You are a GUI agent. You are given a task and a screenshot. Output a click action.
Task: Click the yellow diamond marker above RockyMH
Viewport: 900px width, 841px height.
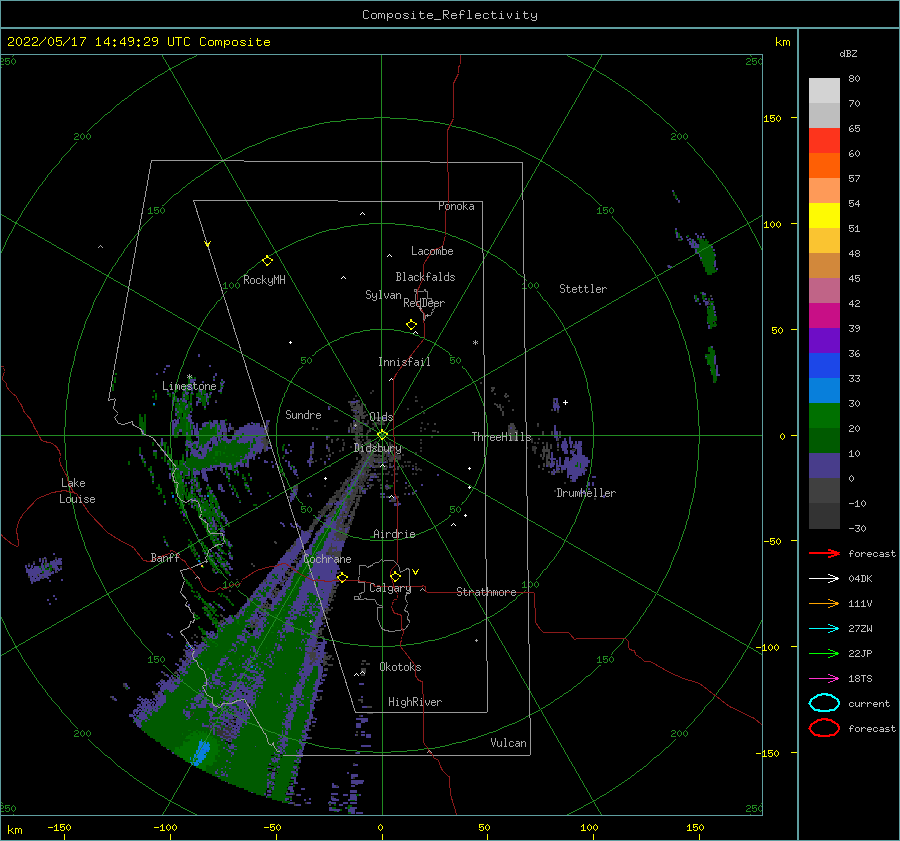pos(267,261)
